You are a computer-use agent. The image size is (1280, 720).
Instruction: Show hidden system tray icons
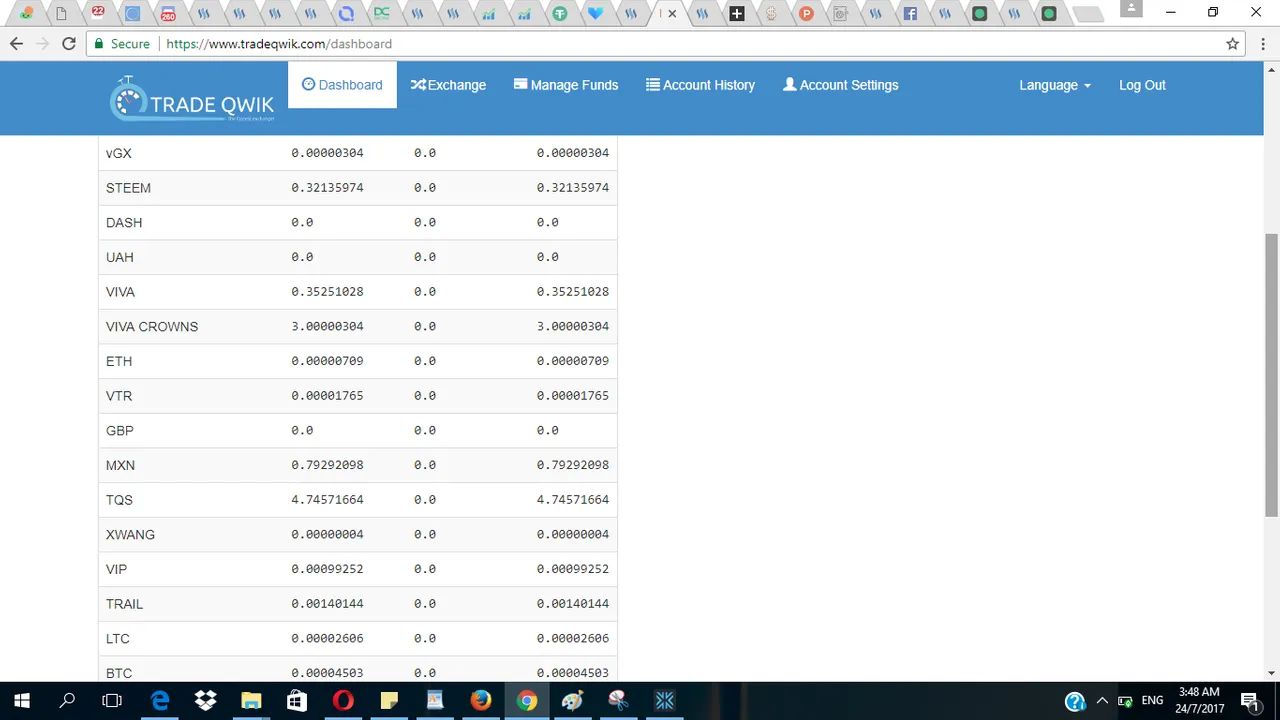pyautogui.click(x=1102, y=701)
